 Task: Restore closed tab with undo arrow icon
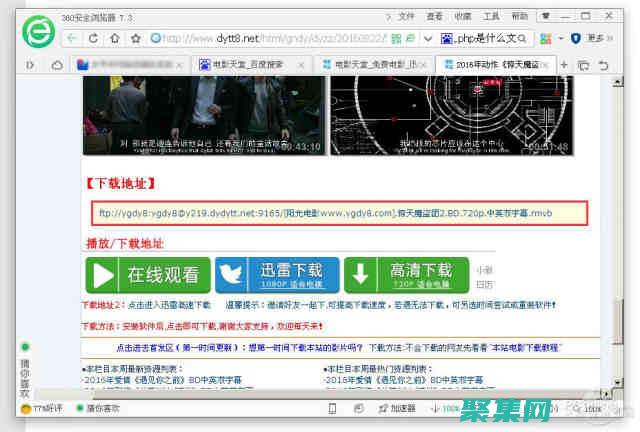coord(603,65)
